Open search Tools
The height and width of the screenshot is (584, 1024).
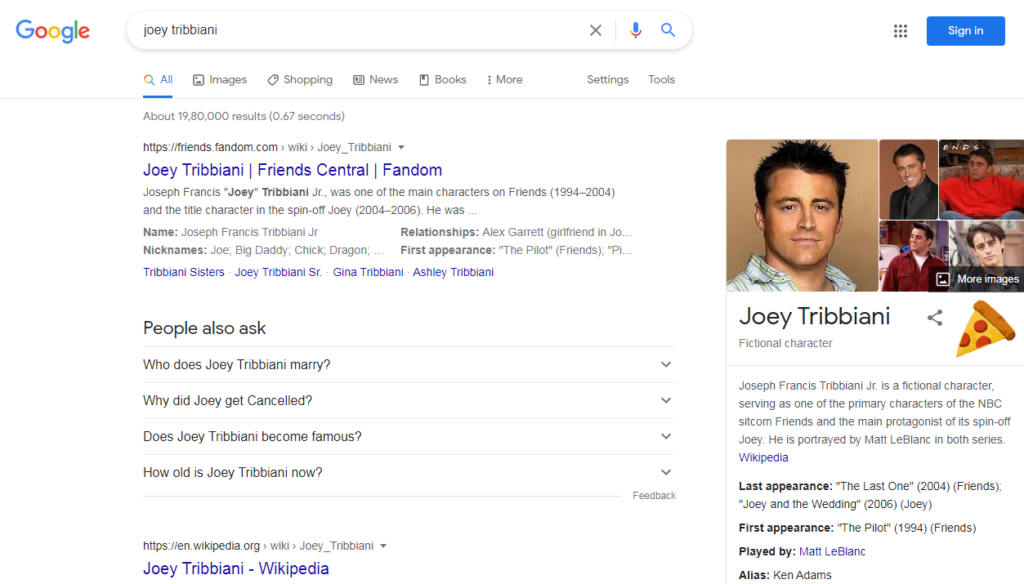pos(662,80)
